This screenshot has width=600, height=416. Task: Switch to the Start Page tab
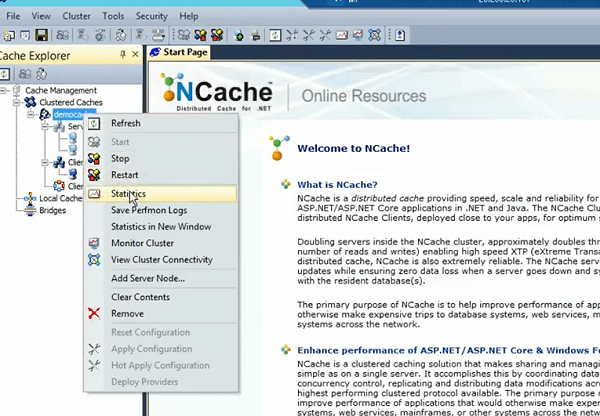179,52
